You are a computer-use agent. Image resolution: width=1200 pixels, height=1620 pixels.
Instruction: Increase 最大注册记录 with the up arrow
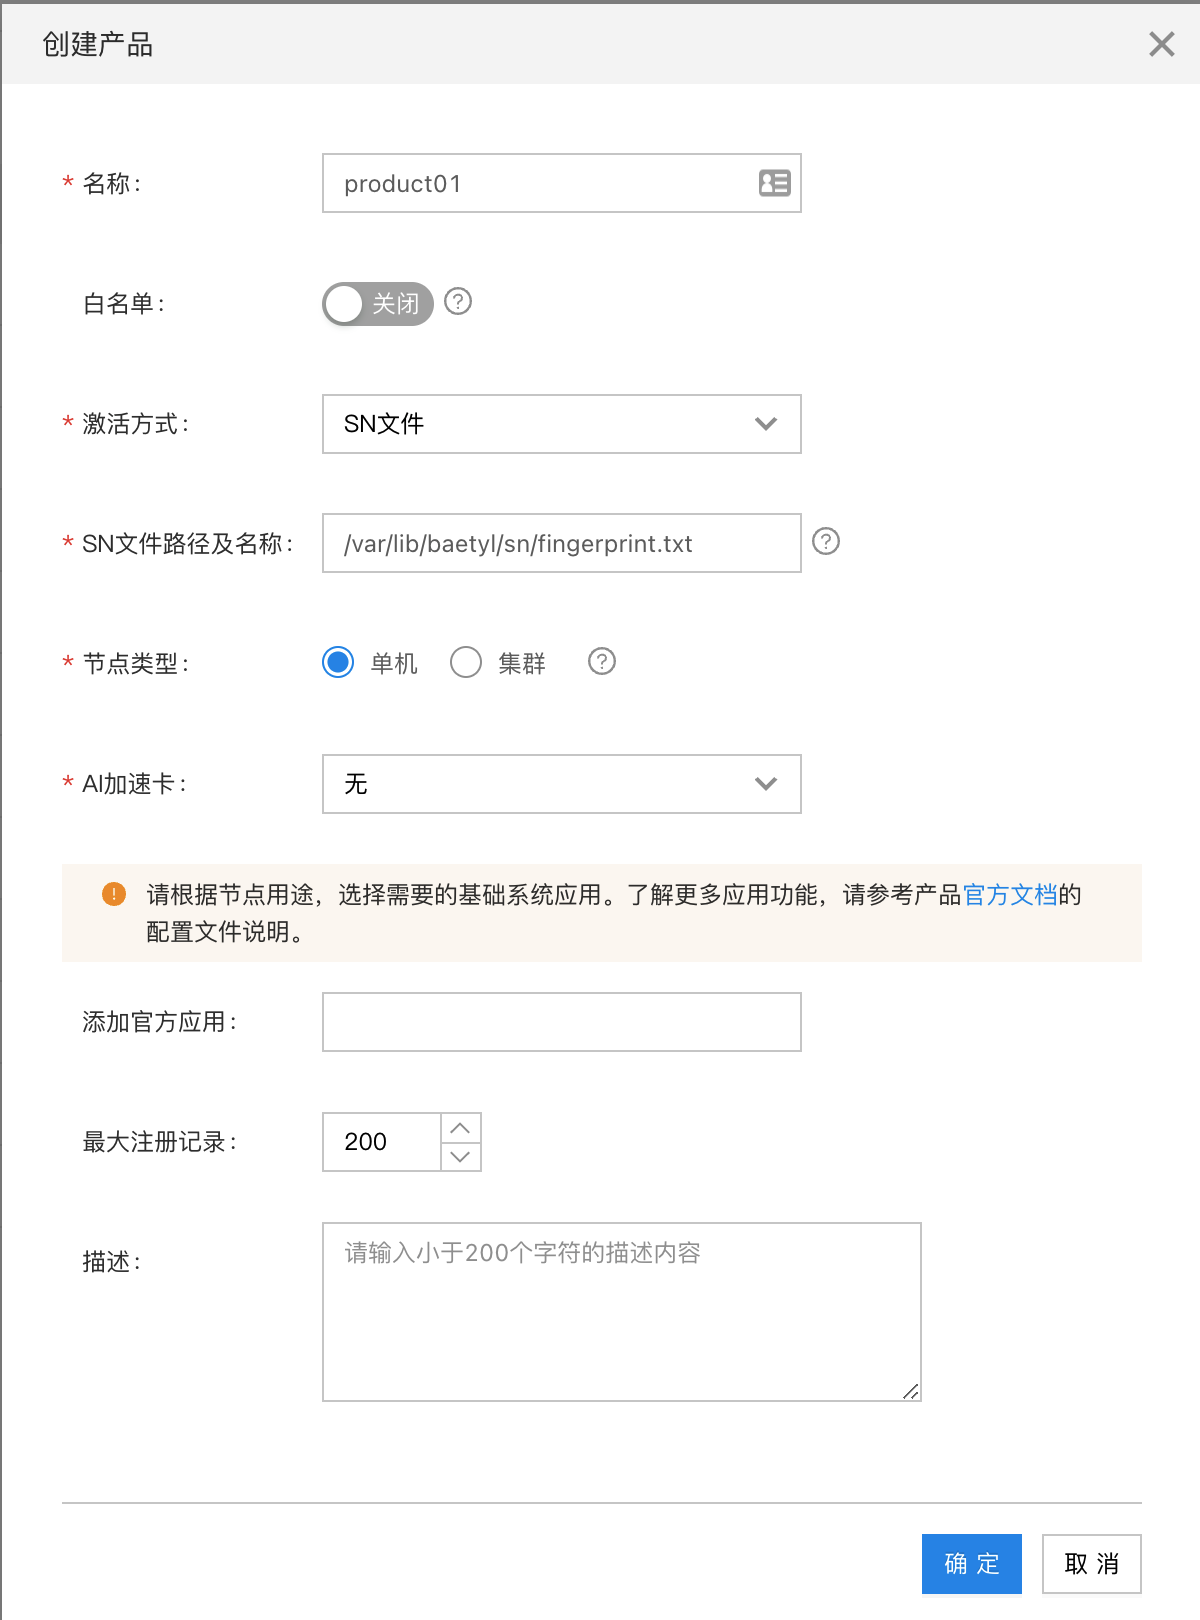(461, 1128)
